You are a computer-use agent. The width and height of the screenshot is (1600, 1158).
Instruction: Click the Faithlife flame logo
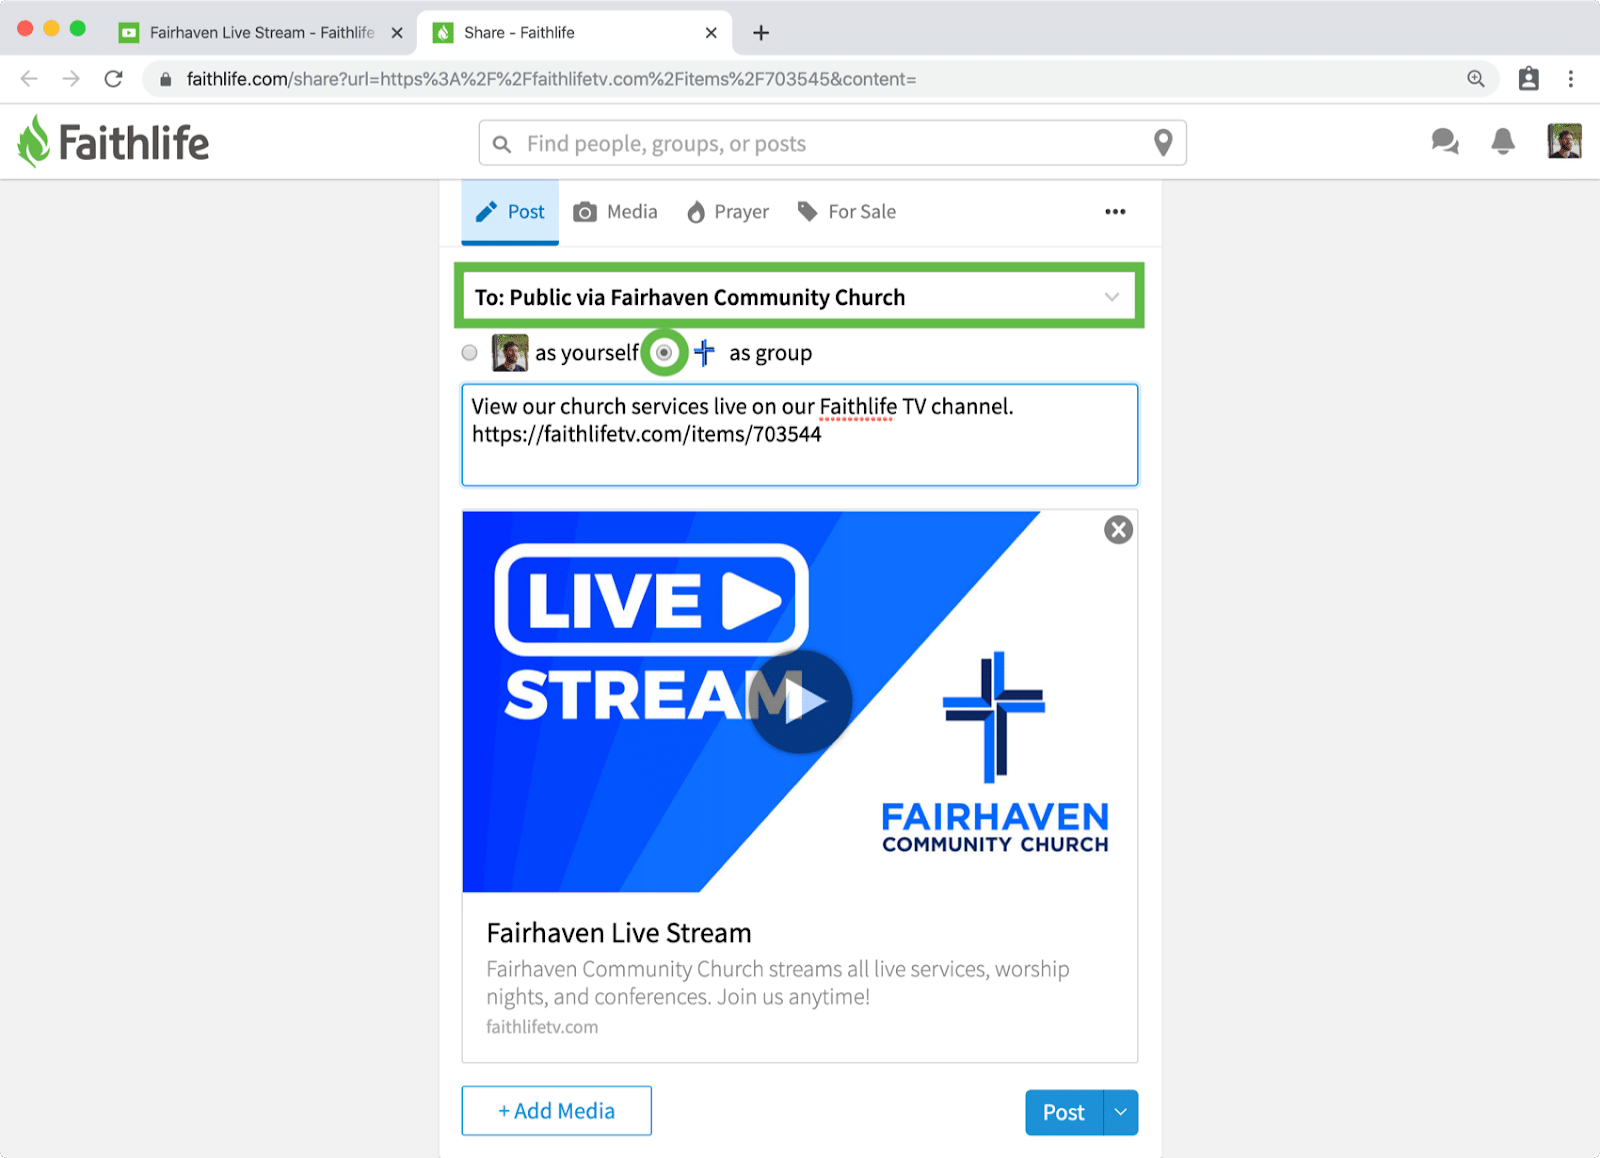pos(33,141)
